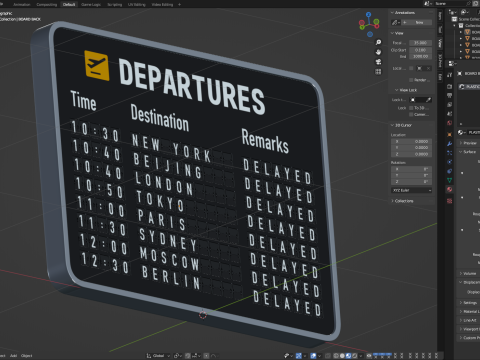Screen dimensions: 480x360
Task: Click the Clip Start value field
Action: (420, 50)
